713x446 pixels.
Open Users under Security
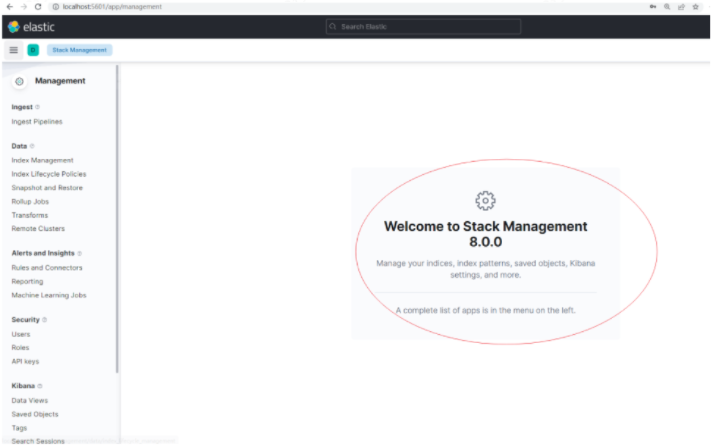pos(21,334)
